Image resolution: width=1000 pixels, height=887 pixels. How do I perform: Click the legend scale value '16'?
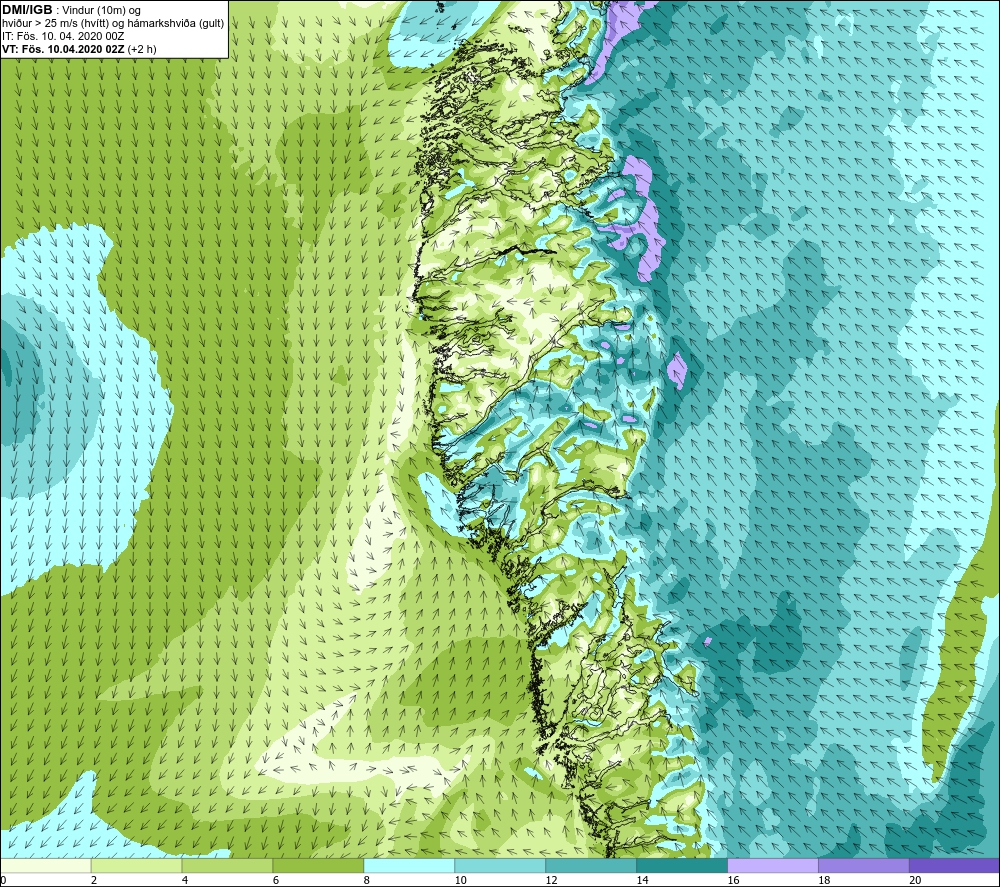click(x=733, y=880)
